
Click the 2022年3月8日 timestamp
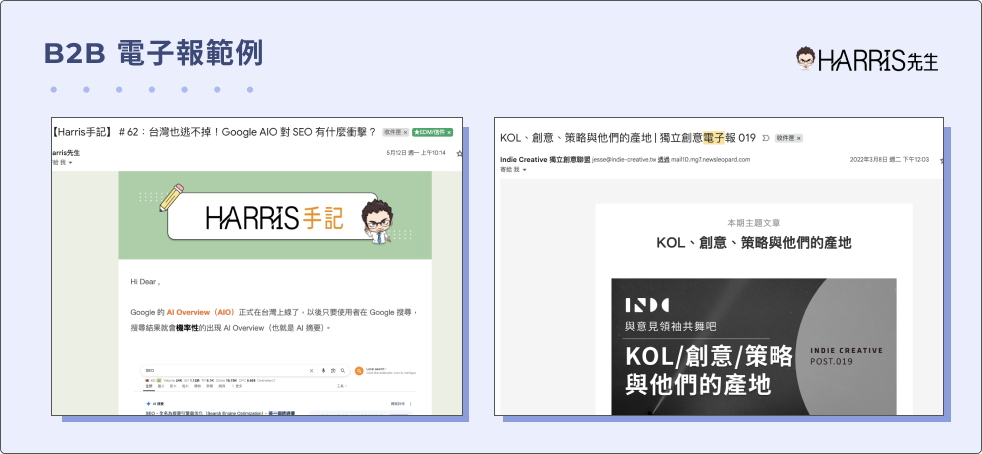click(889, 160)
